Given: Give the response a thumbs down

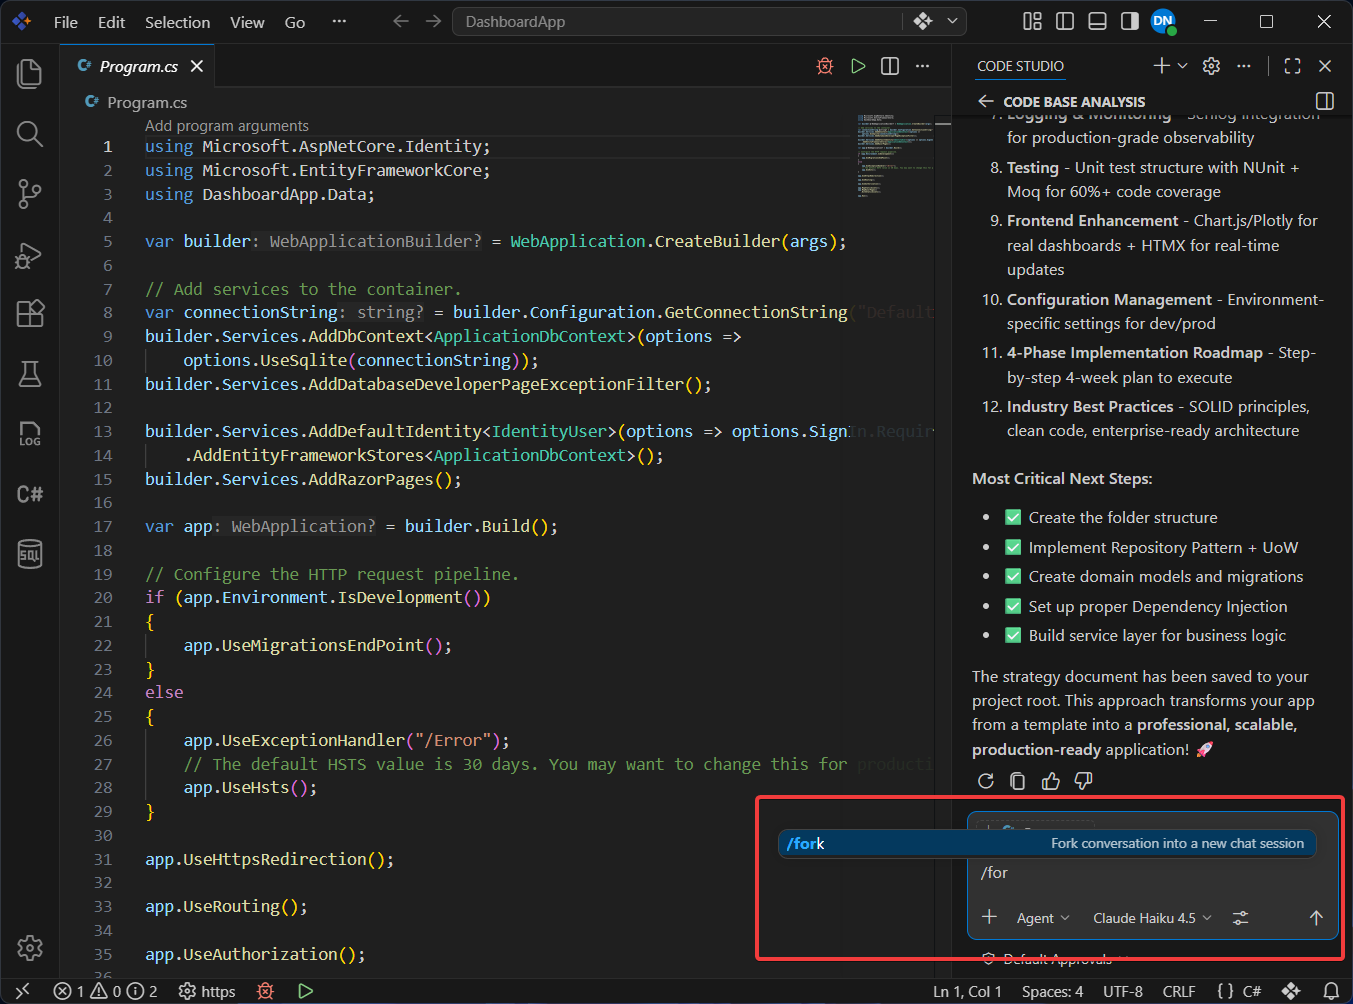Looking at the screenshot, I should click(1083, 781).
